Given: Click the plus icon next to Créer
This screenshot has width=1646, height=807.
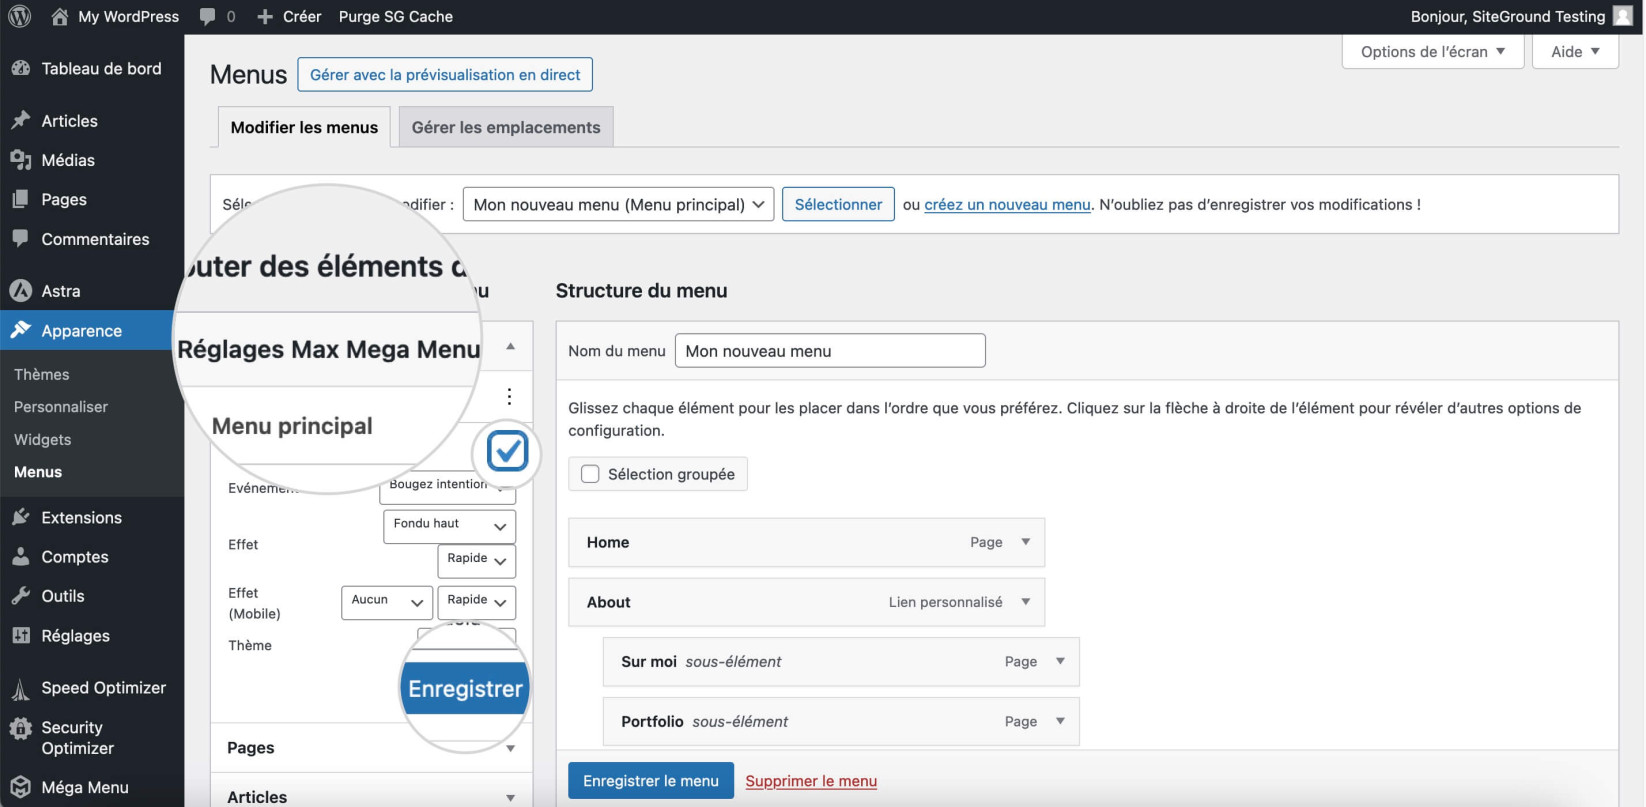Looking at the screenshot, I should pyautogui.click(x=265, y=16).
